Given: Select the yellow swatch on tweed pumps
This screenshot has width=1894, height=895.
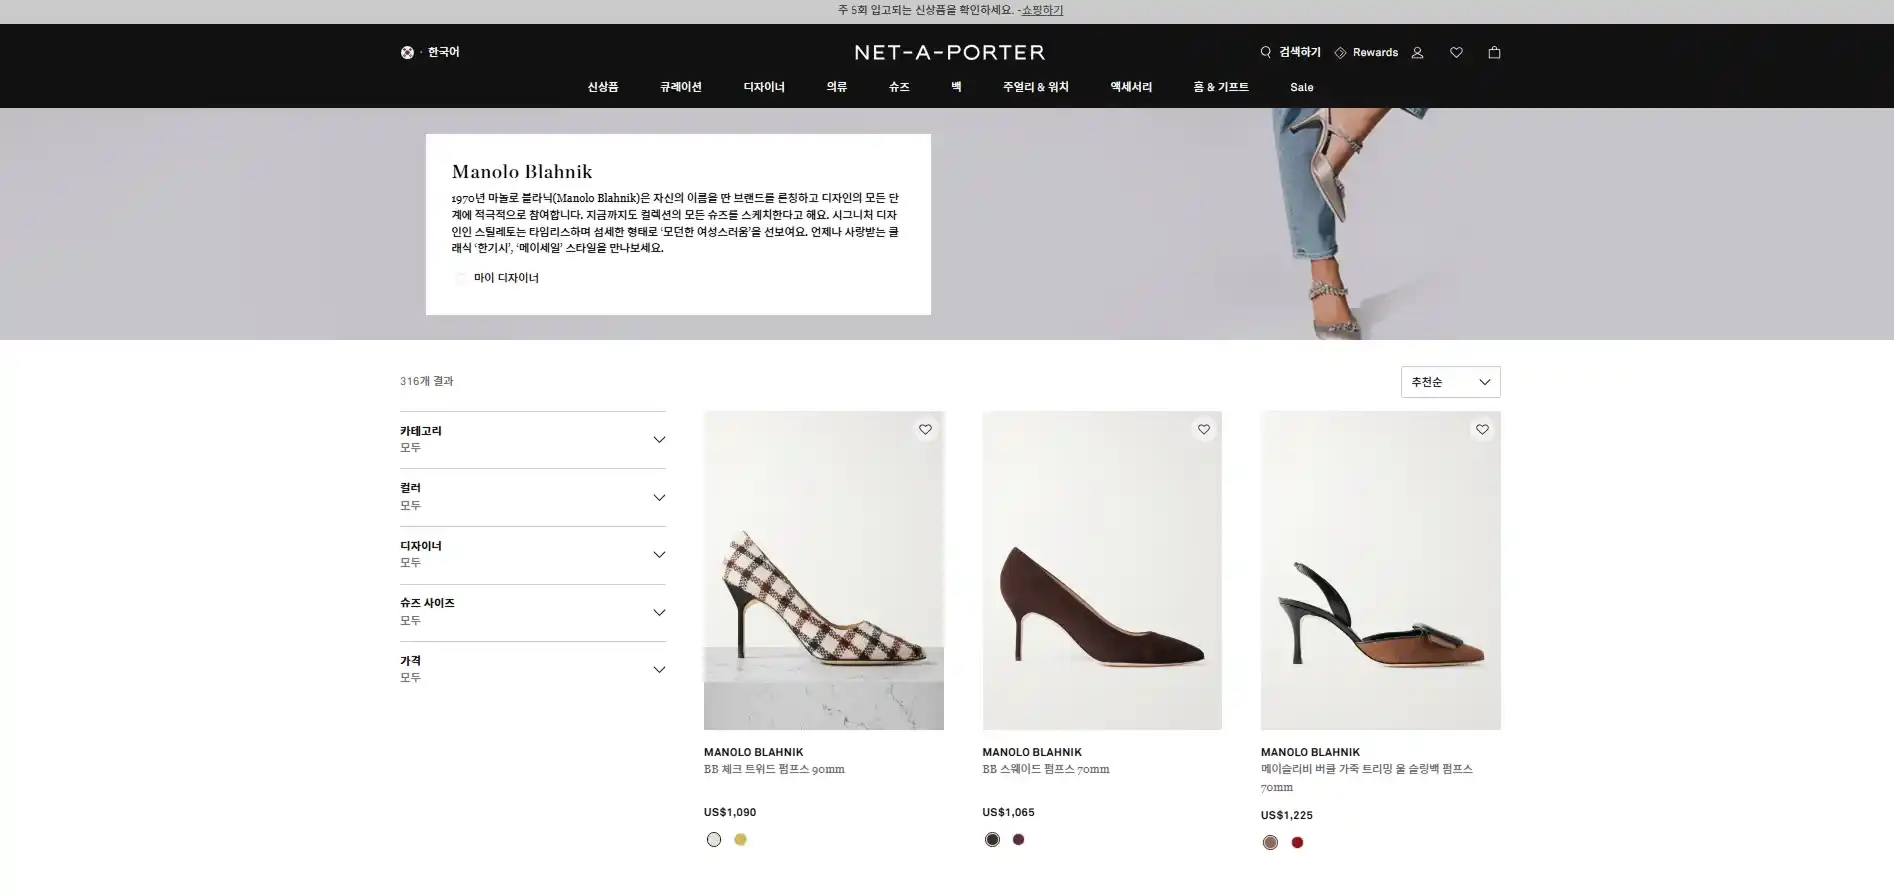Looking at the screenshot, I should coord(740,840).
